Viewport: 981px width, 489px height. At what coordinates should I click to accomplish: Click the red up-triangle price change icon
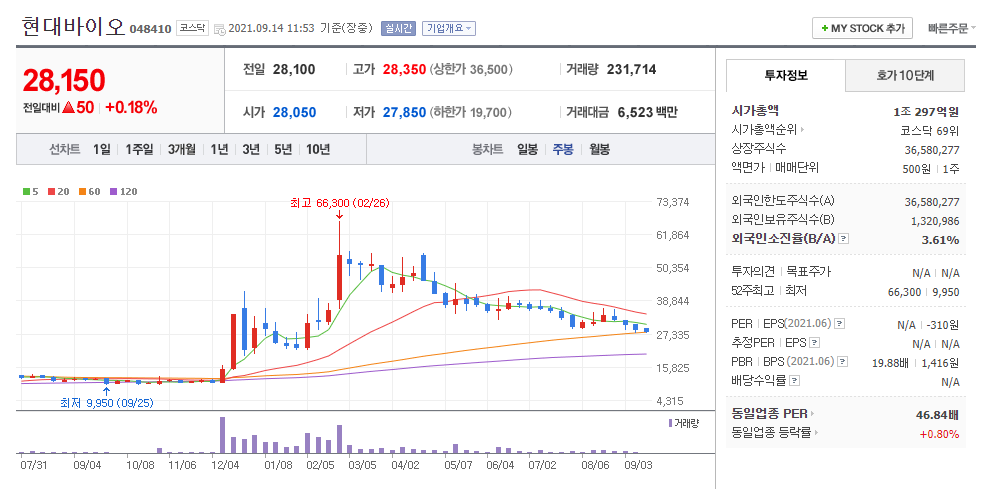pyautogui.click(x=68, y=108)
